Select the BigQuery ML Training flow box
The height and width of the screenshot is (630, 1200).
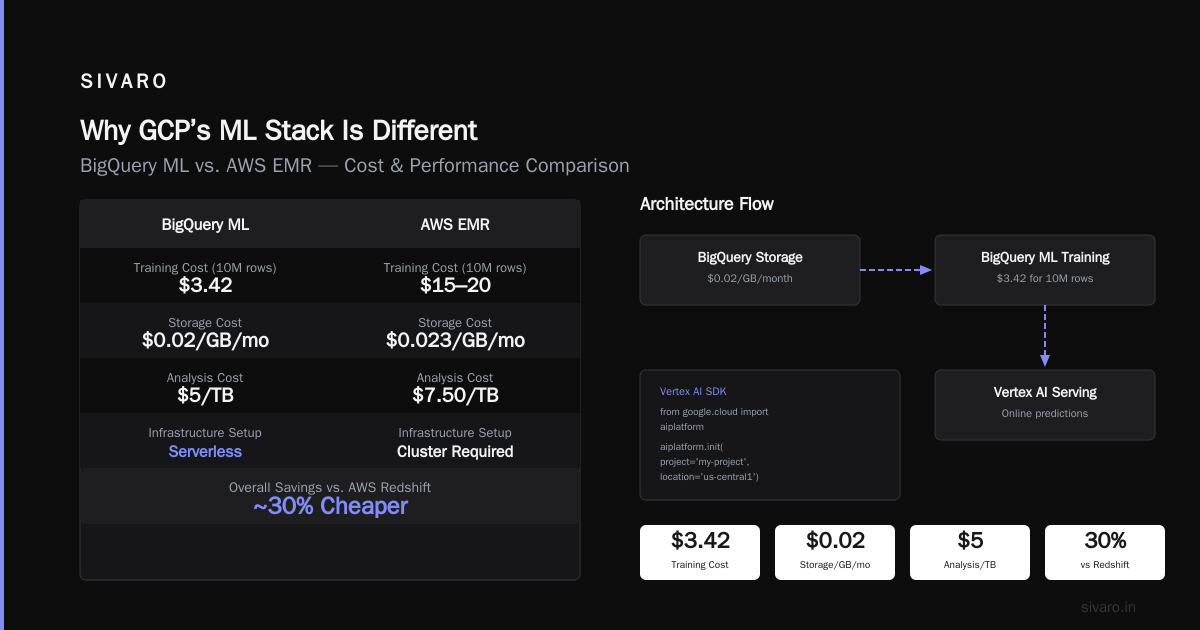[1045, 270]
